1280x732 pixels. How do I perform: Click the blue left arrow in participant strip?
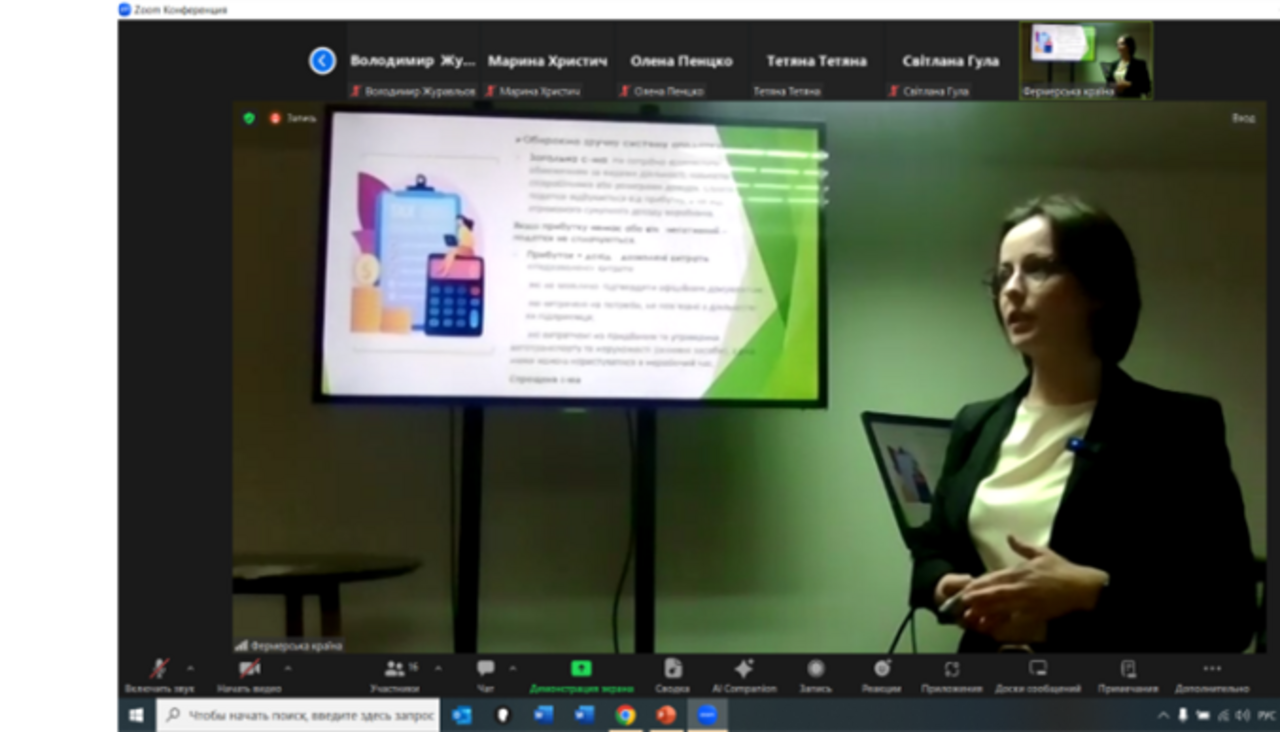pos(322,61)
